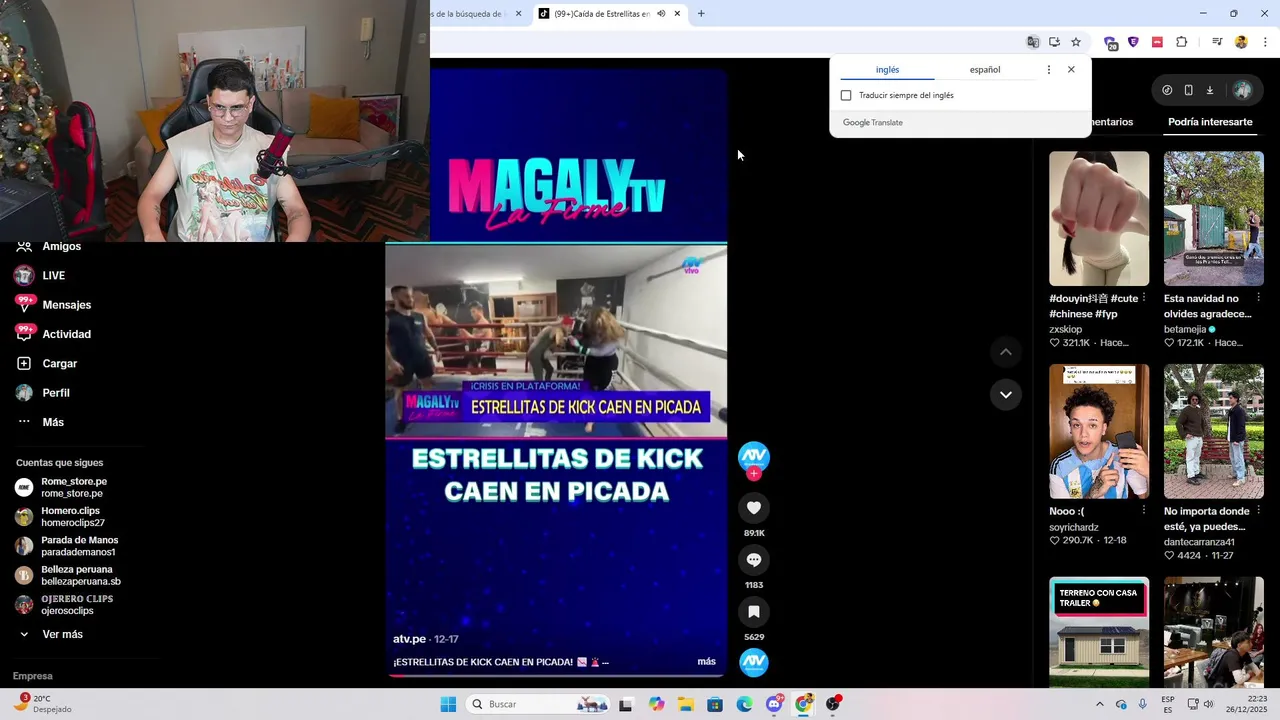Close the Google Translate popup
Viewport: 1280px width, 720px height.
1071,70
